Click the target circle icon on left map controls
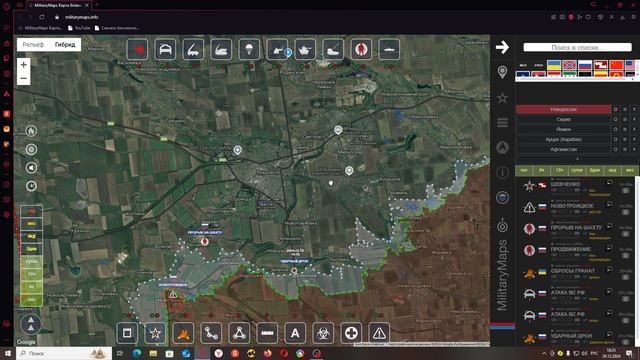This screenshot has width=640, height=360. 31,149
